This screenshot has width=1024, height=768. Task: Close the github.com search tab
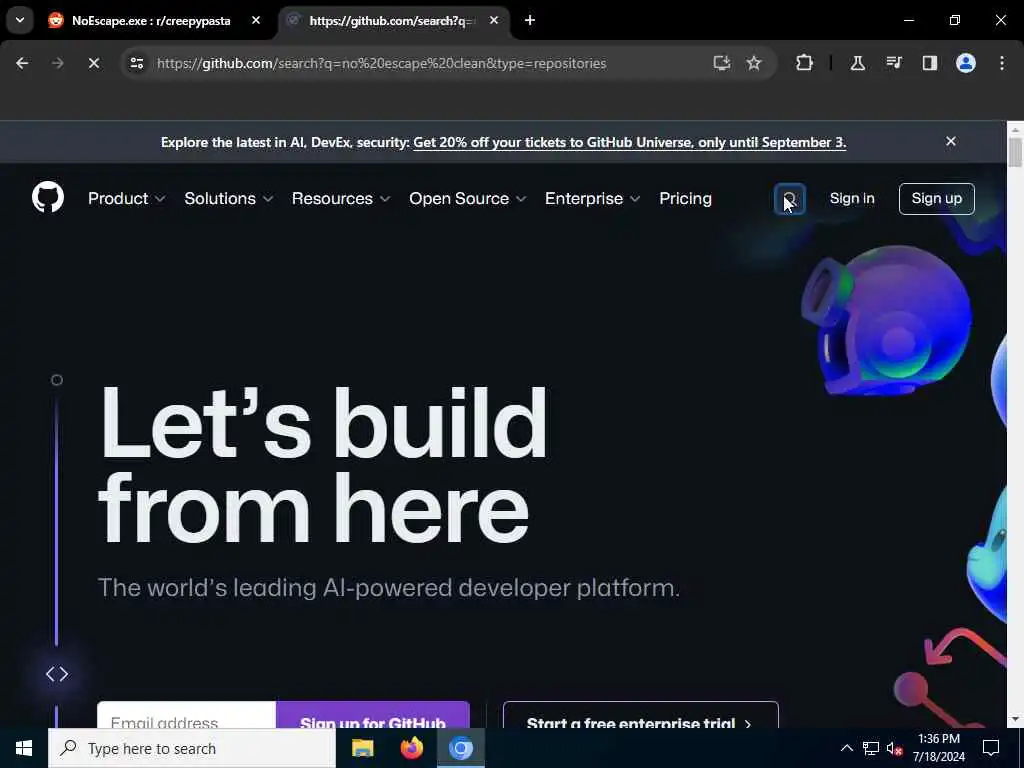tap(494, 20)
